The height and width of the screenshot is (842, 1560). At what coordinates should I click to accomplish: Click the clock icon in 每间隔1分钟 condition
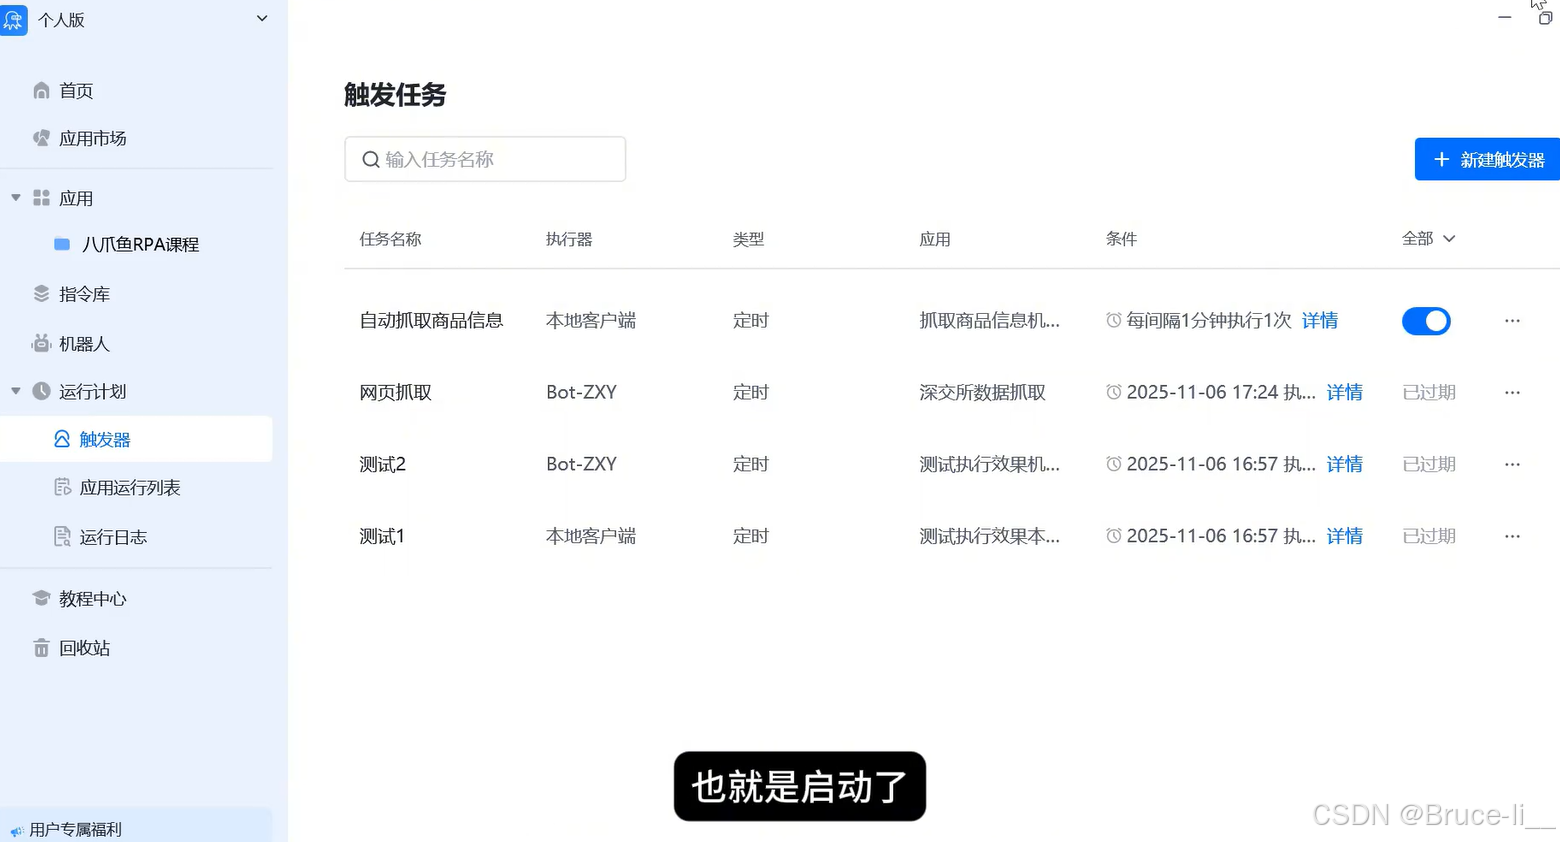tap(1113, 320)
